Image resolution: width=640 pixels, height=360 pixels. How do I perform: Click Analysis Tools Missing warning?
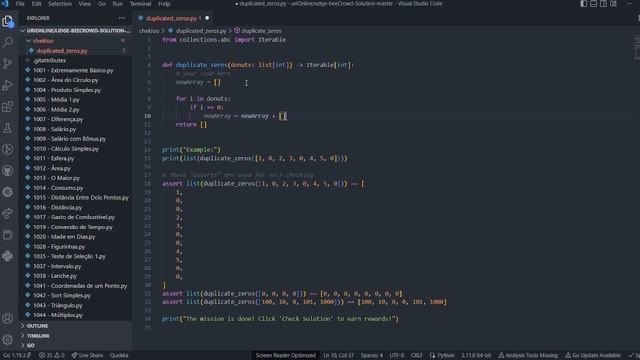pos(528,356)
